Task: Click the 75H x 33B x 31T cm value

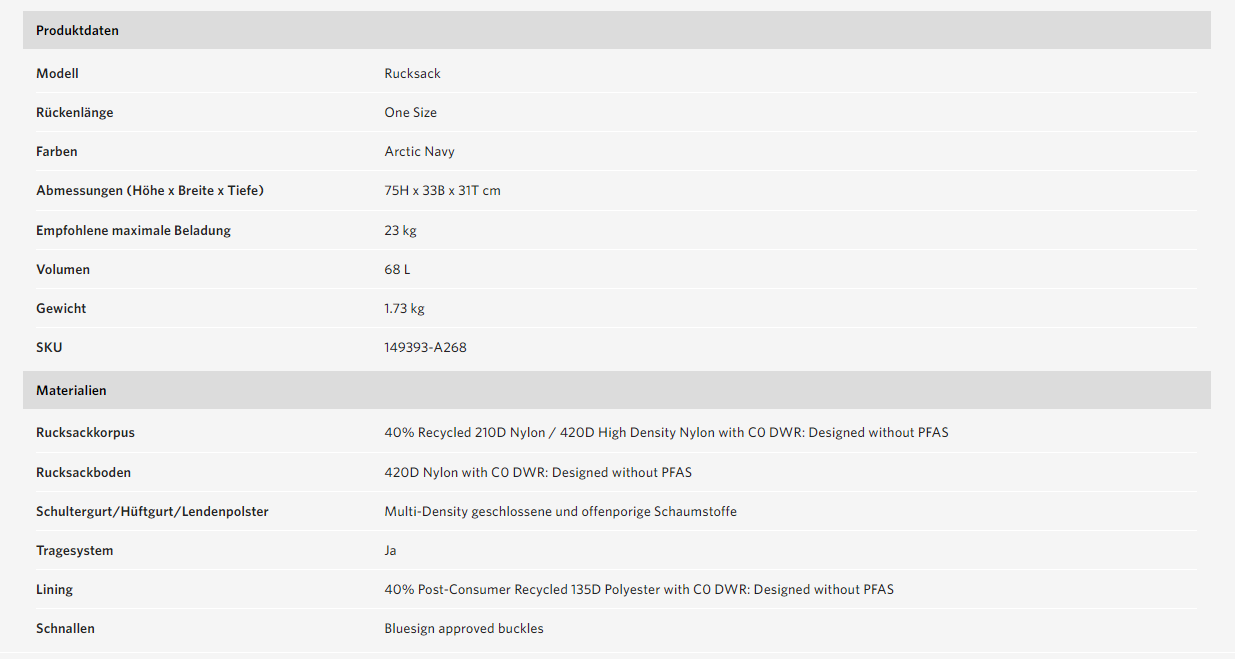Action: (x=442, y=191)
